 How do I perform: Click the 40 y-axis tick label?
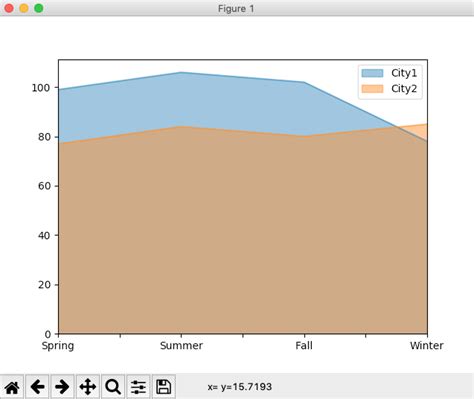(x=44, y=235)
